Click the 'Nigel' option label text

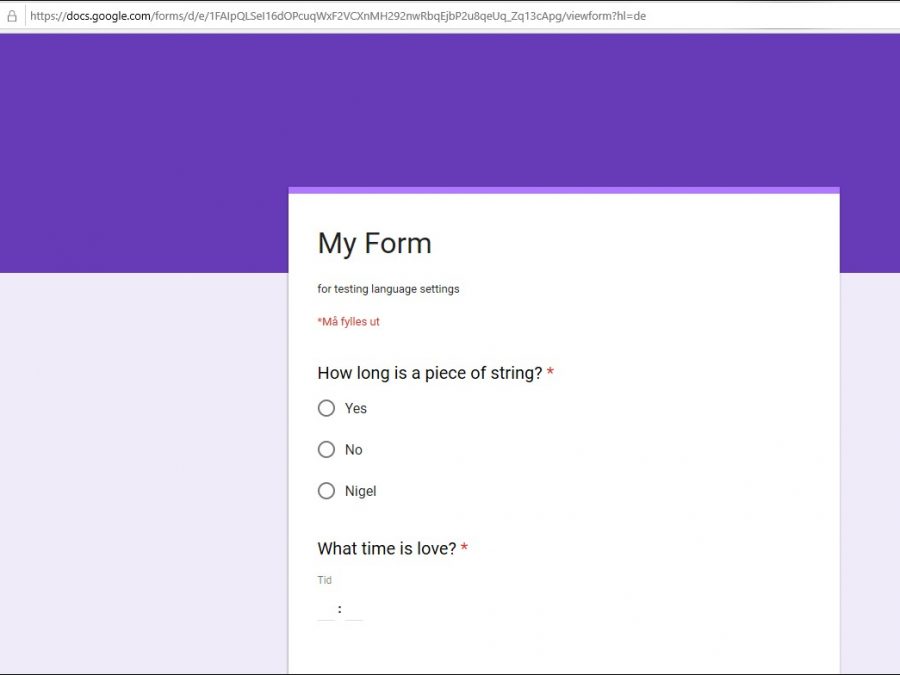click(x=360, y=491)
